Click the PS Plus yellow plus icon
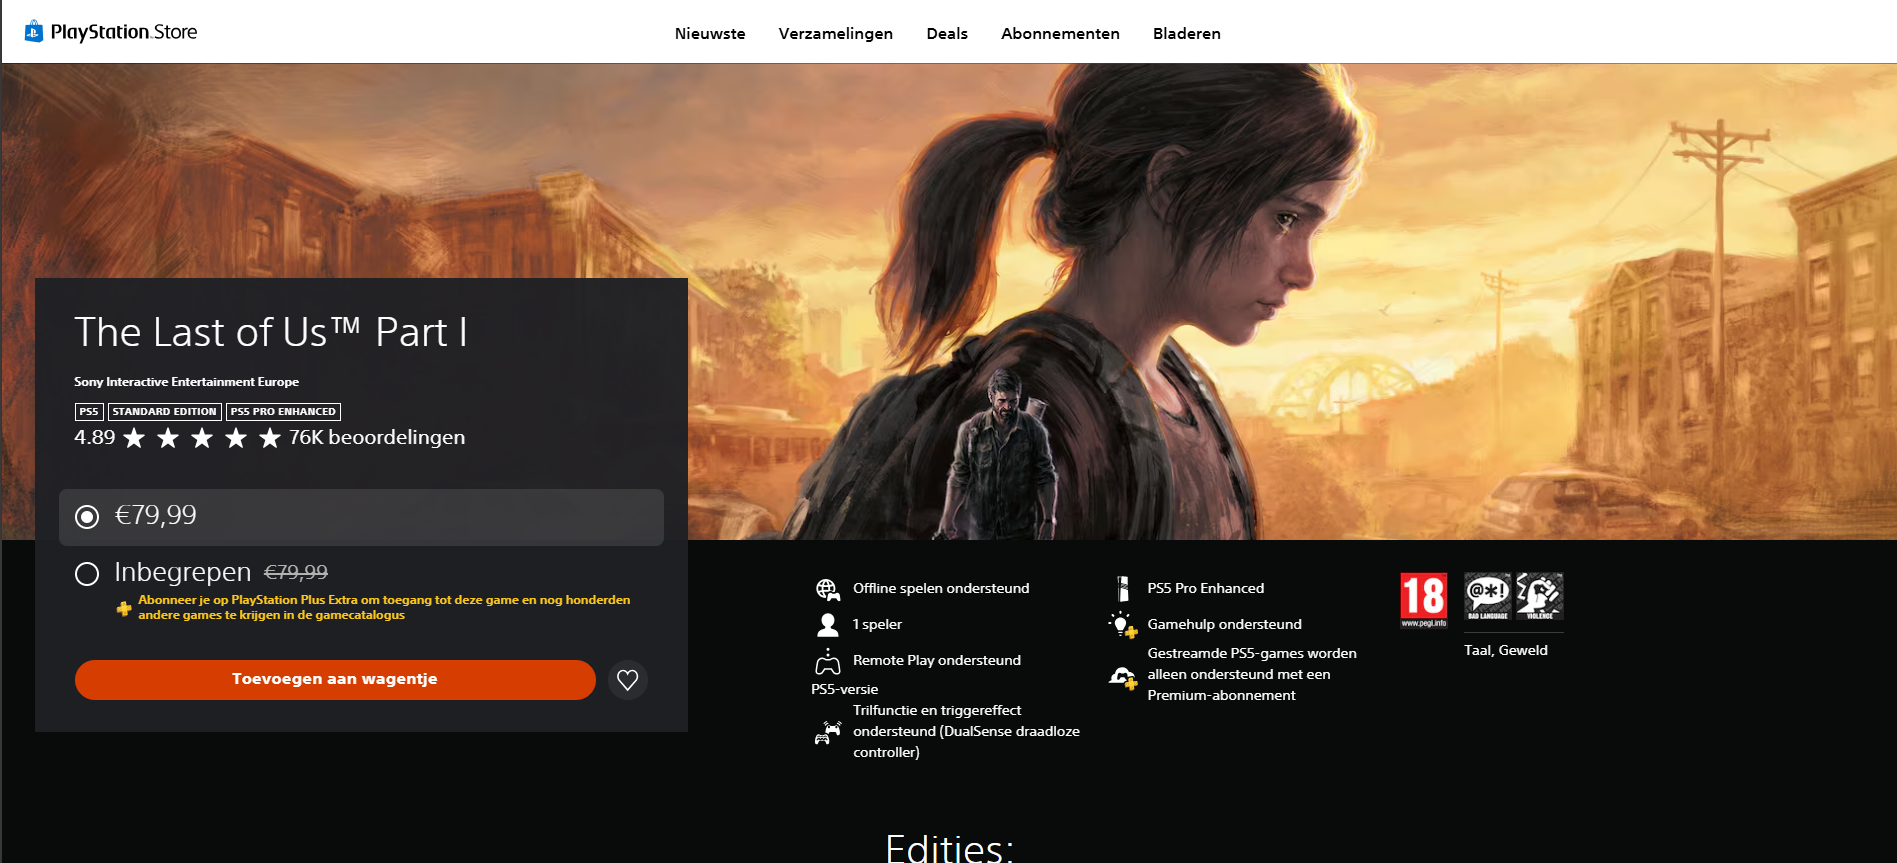The image size is (1897, 863). 124,608
